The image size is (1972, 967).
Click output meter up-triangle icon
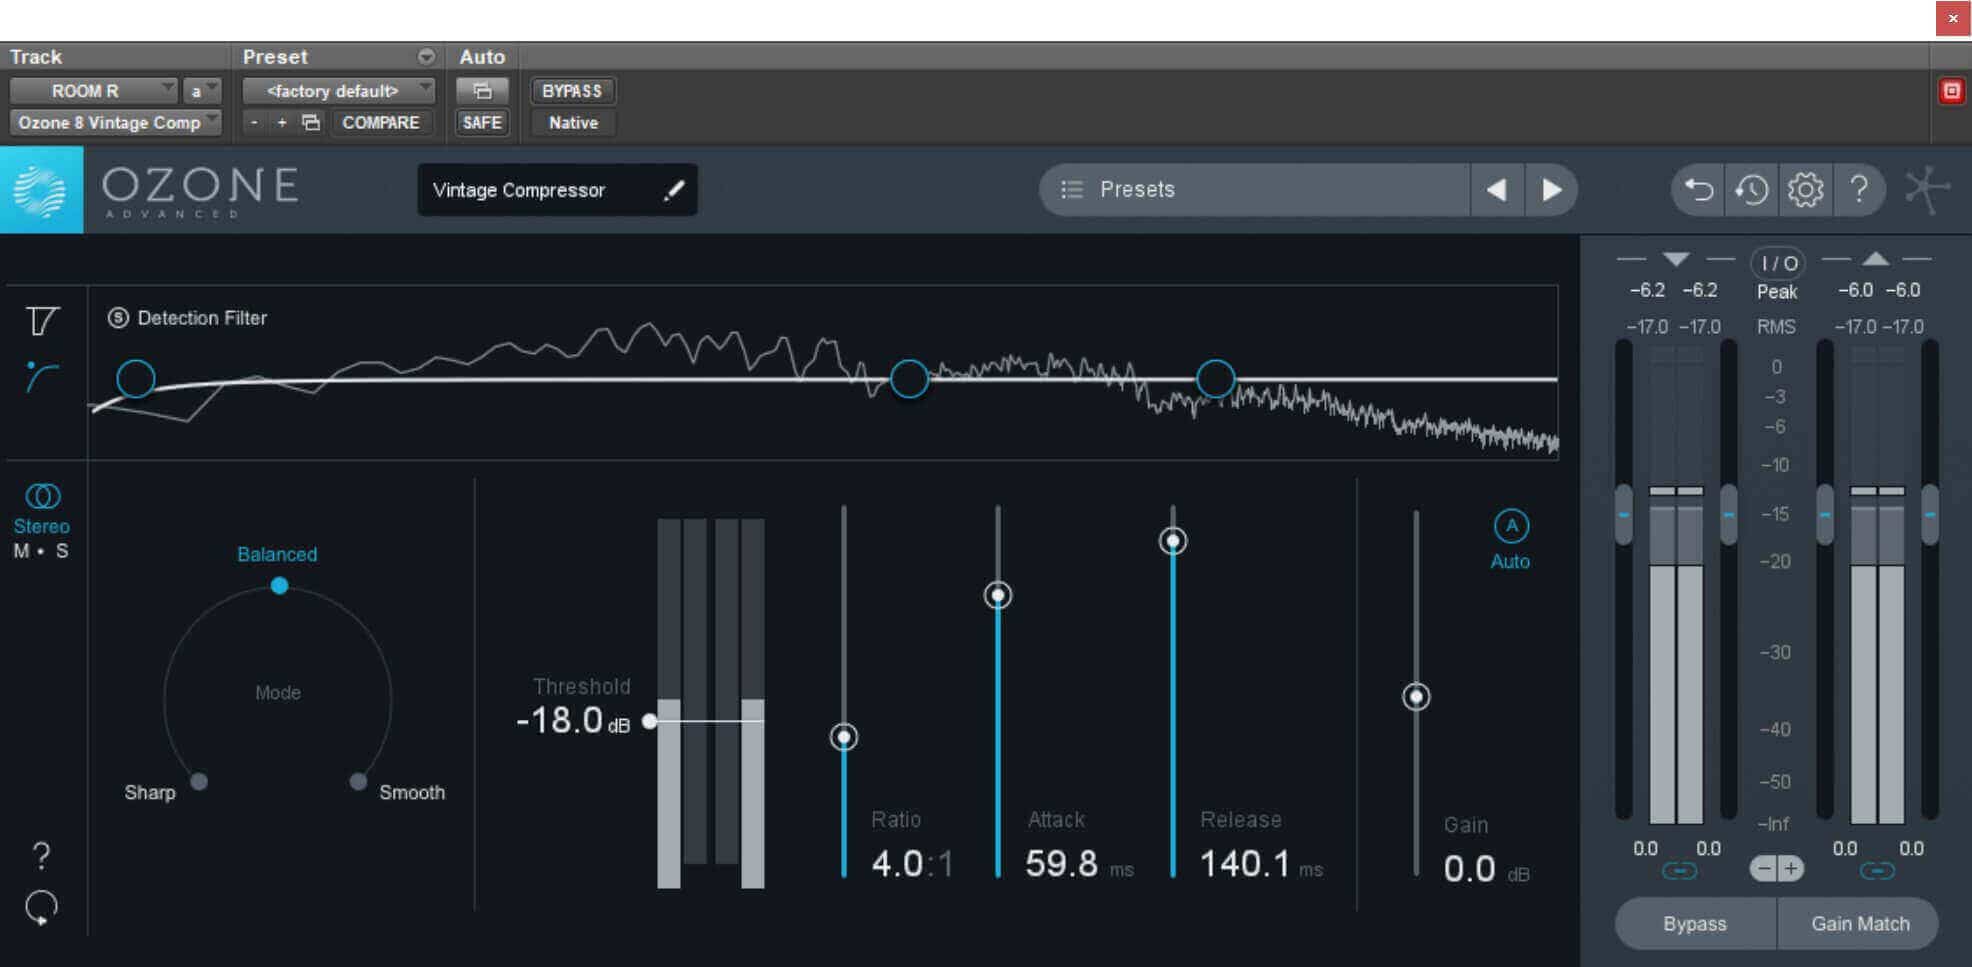(1876, 259)
